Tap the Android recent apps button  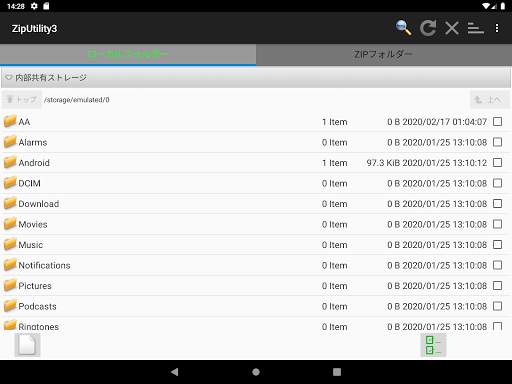pos(337,372)
